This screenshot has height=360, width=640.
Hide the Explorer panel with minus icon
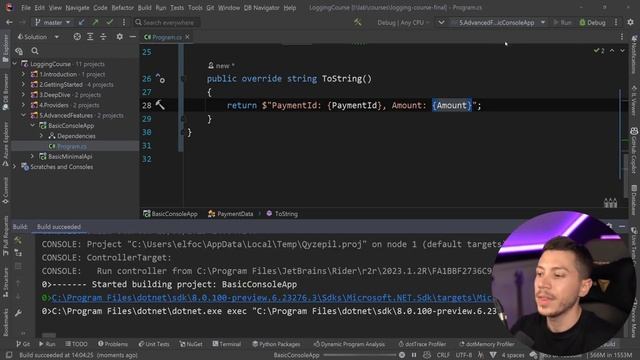[133, 37]
